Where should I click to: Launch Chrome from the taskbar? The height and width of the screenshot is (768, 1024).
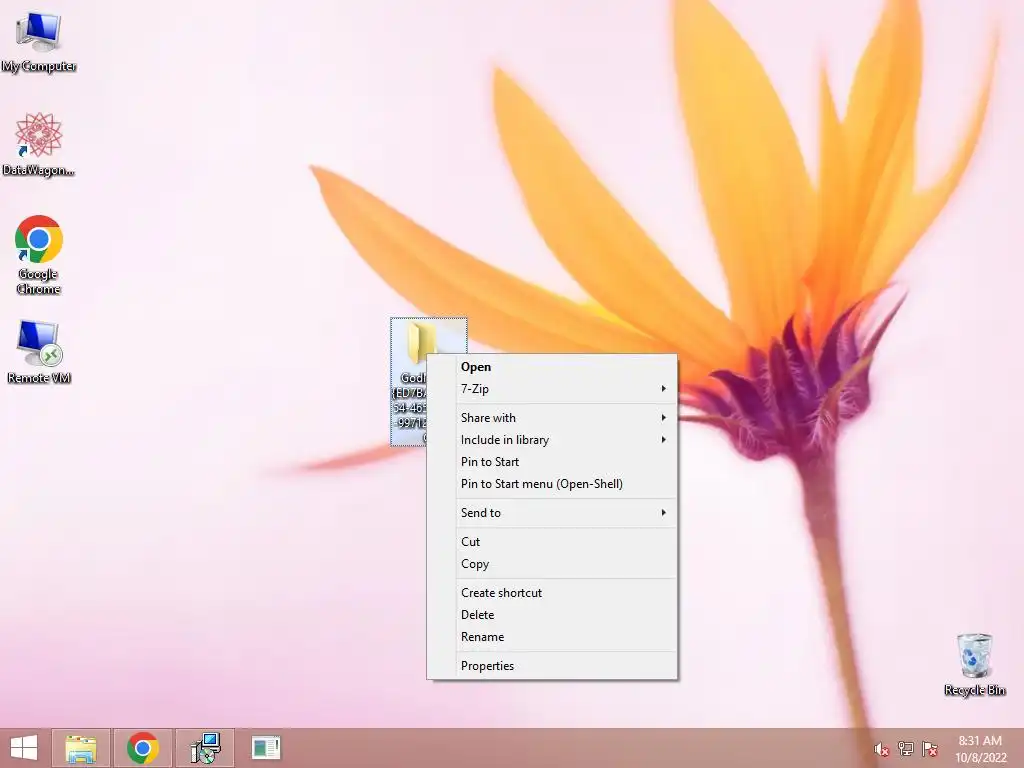click(x=142, y=748)
